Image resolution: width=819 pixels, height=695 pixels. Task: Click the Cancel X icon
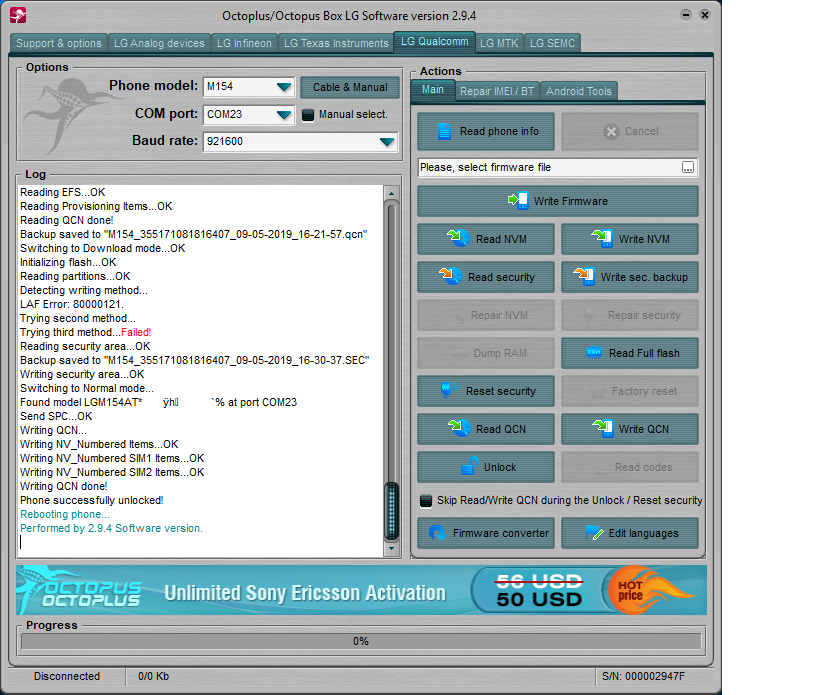click(611, 131)
